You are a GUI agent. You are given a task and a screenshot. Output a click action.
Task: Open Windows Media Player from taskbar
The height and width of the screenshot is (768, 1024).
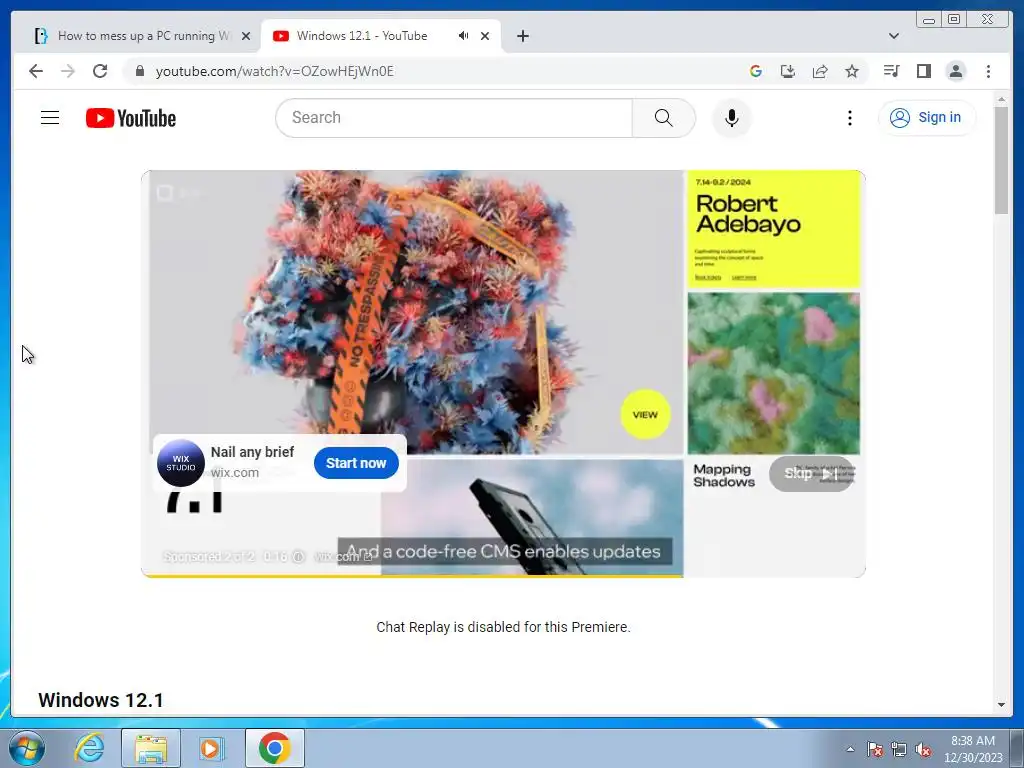tap(211, 748)
